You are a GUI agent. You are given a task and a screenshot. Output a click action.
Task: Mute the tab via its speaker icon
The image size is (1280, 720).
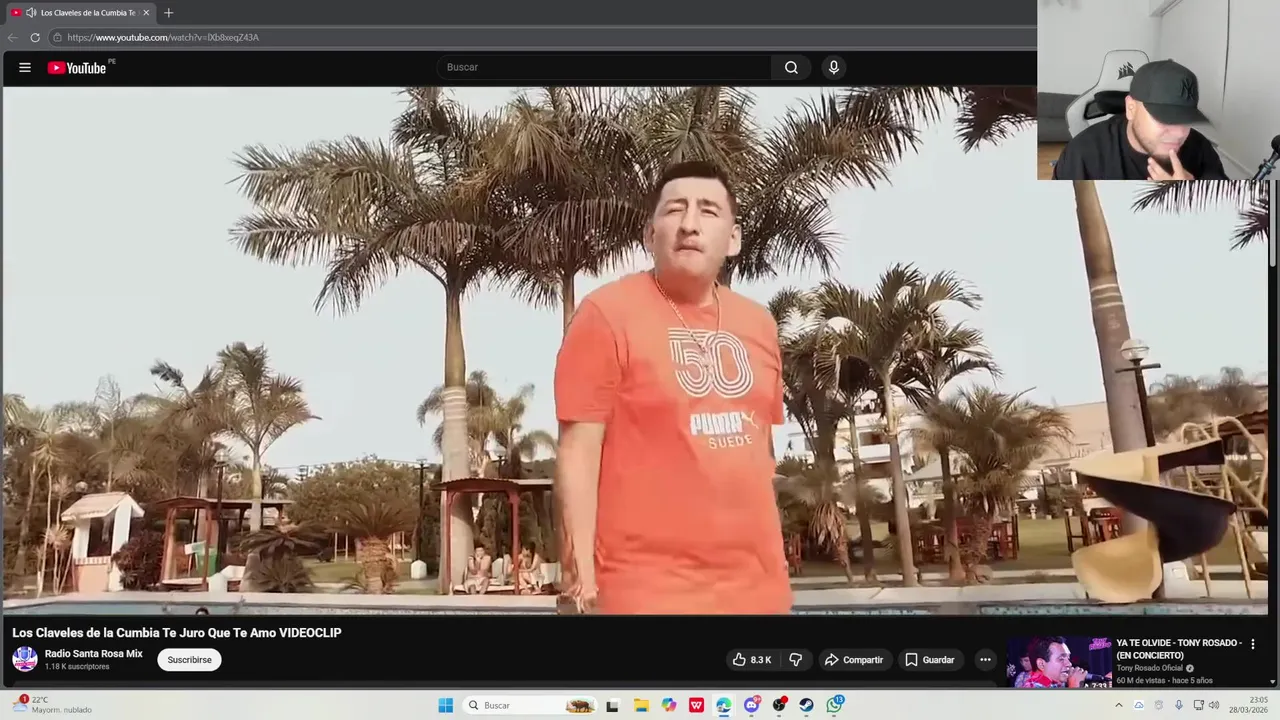pyautogui.click(x=31, y=13)
